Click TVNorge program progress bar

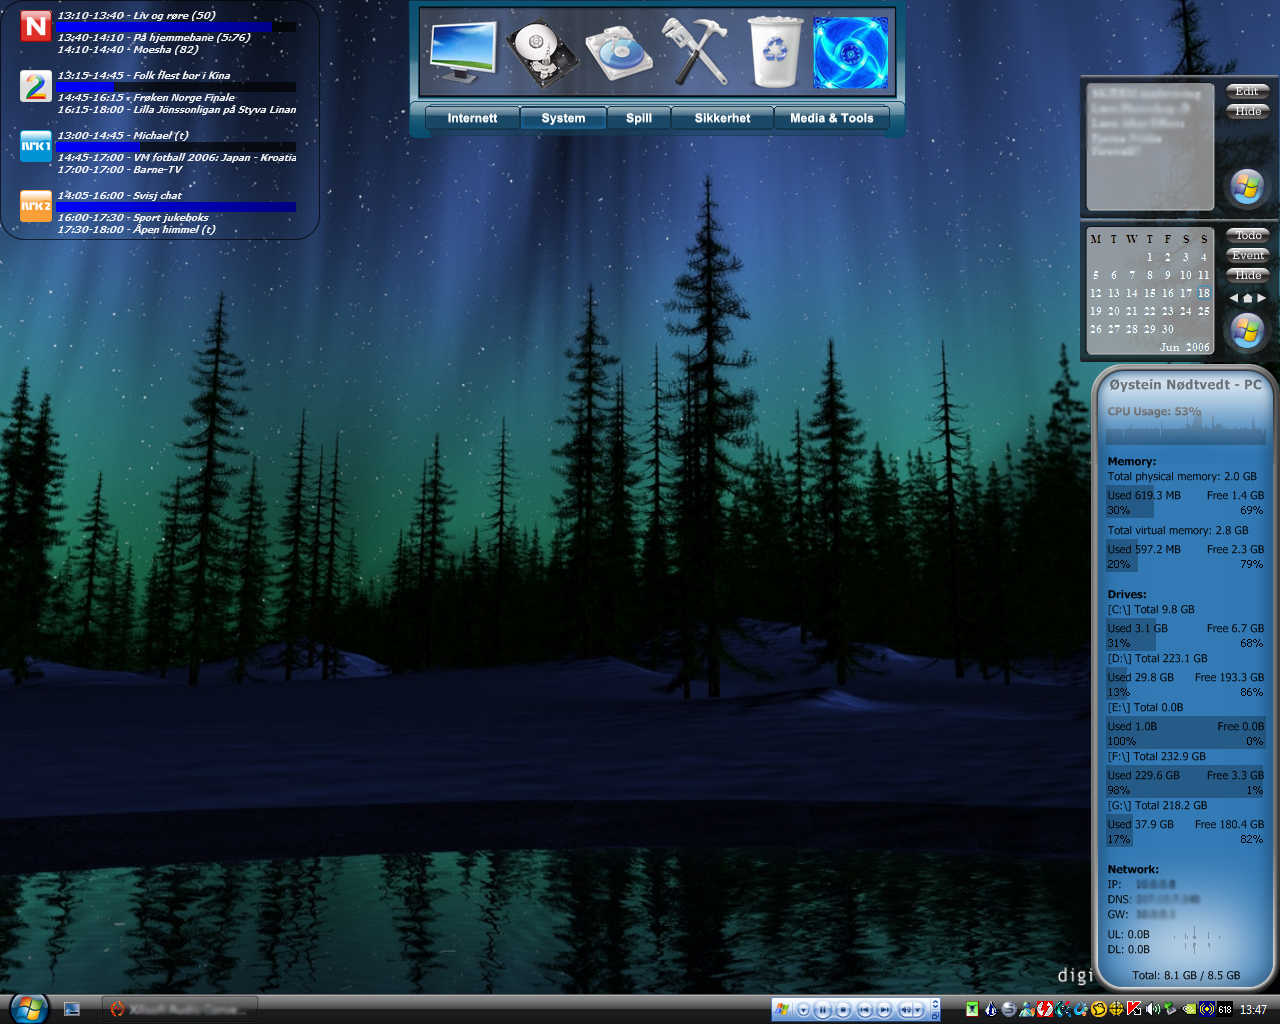176,27
